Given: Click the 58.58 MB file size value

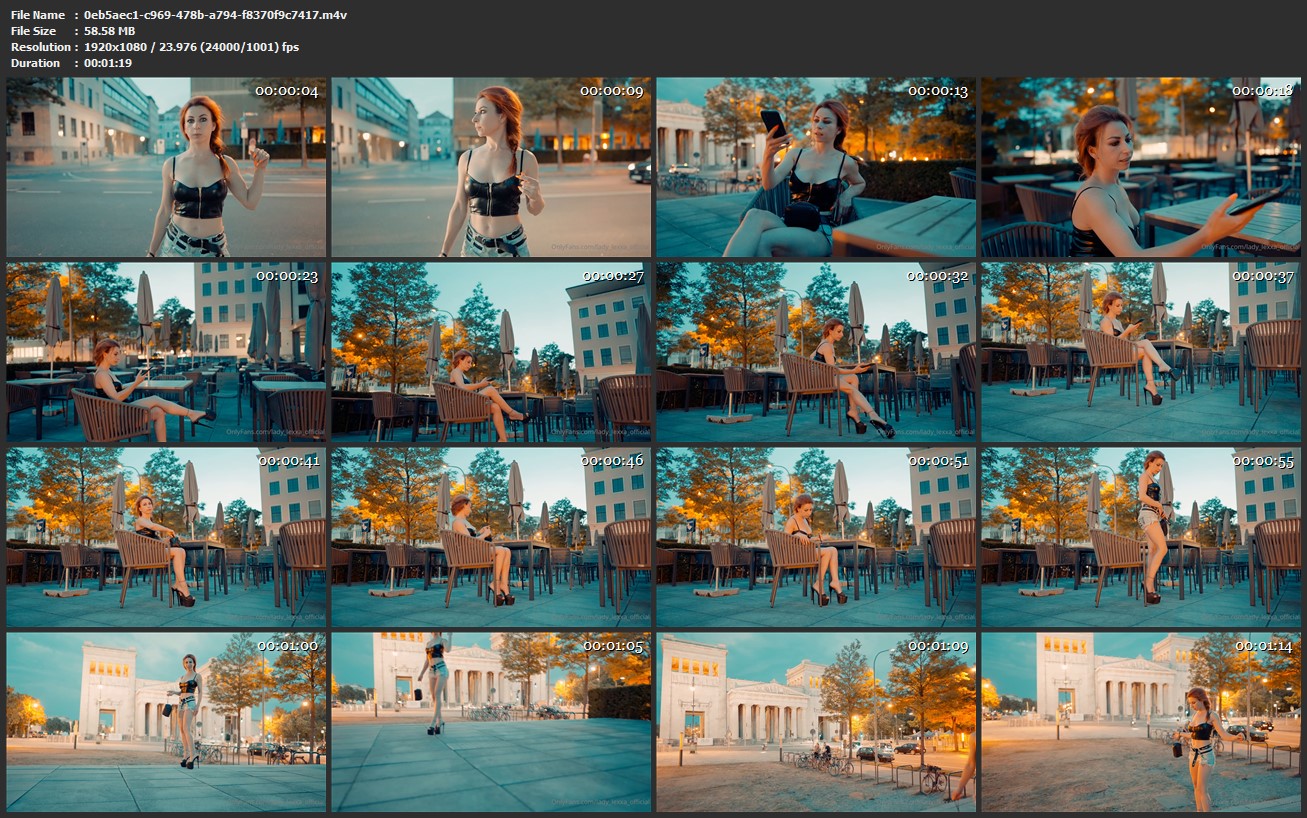Looking at the screenshot, I should (x=110, y=31).
